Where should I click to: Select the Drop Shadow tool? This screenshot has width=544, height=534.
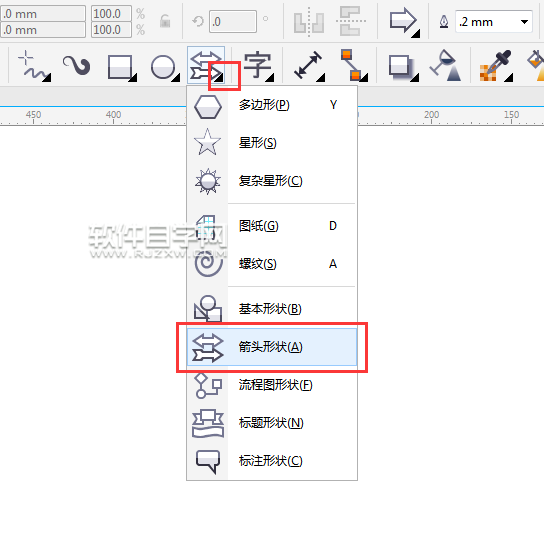402,67
